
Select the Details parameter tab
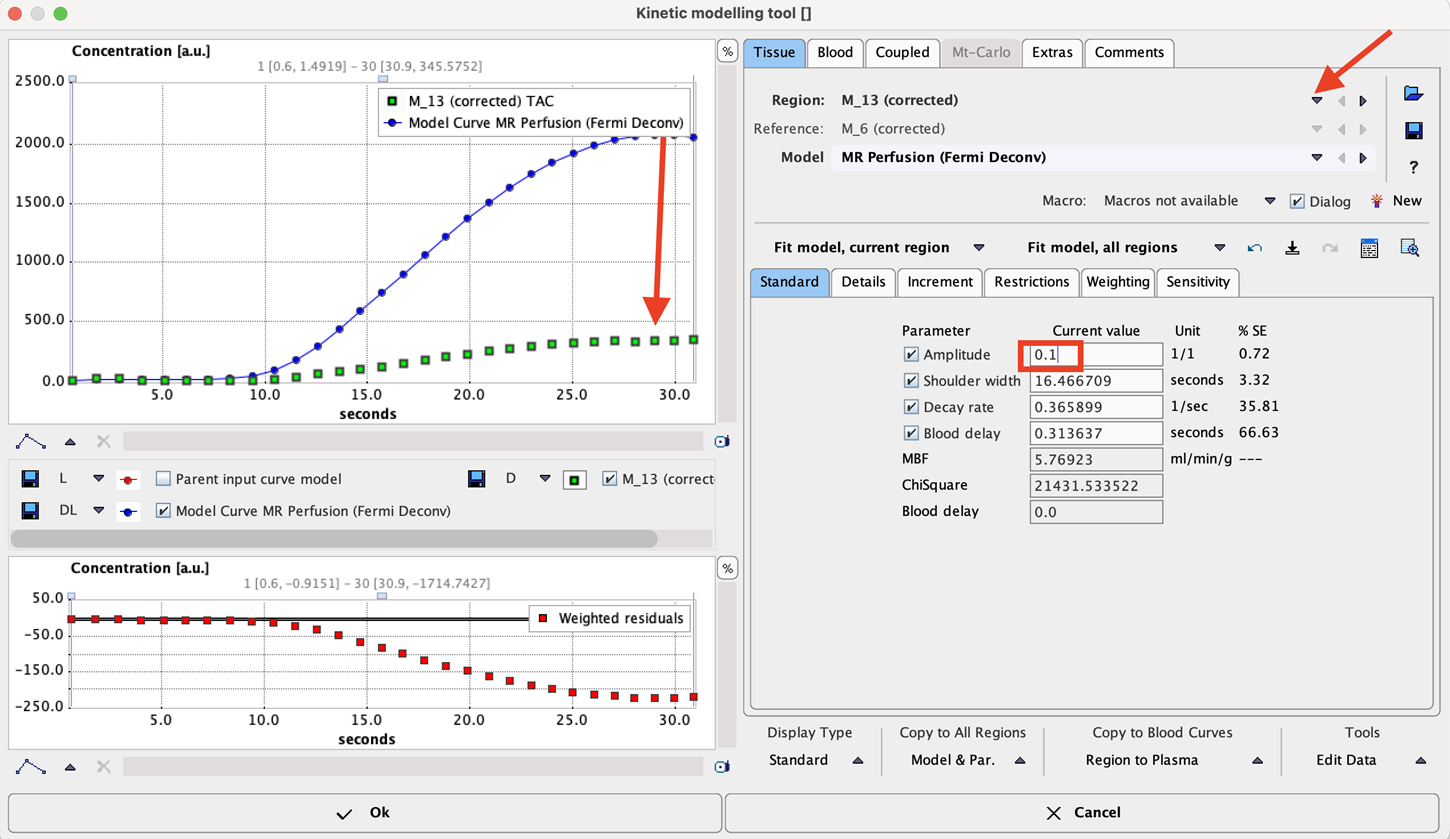coord(863,282)
